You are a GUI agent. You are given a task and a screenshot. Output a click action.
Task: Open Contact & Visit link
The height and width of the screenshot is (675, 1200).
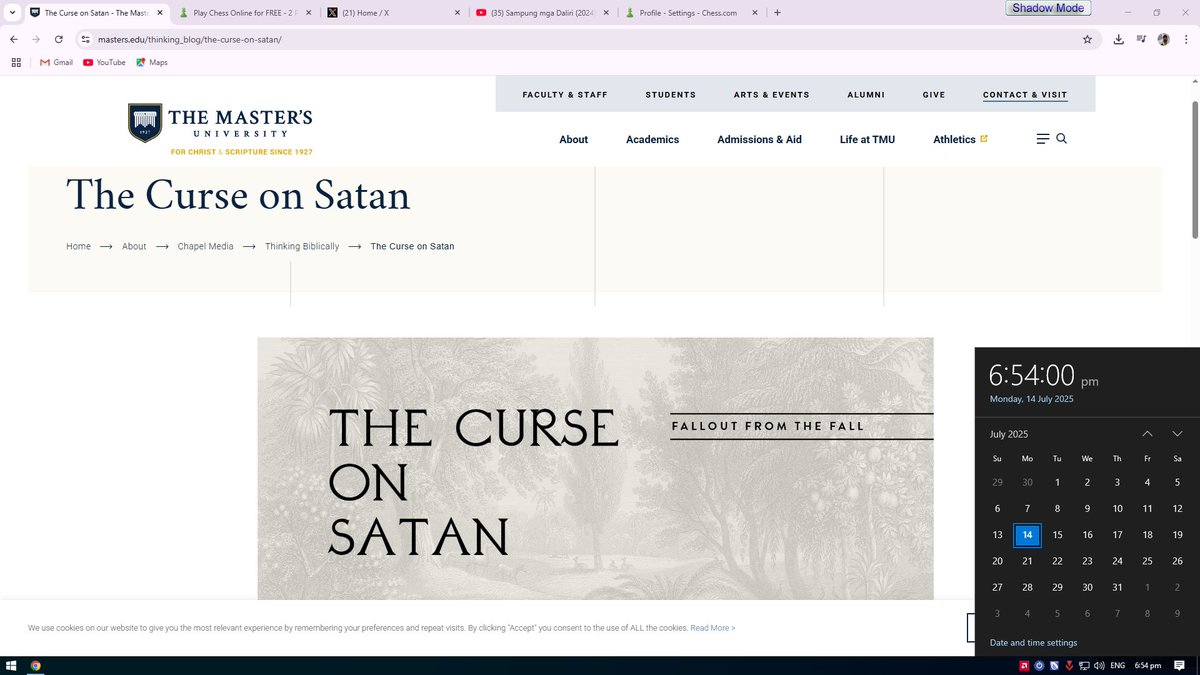[1025, 95]
